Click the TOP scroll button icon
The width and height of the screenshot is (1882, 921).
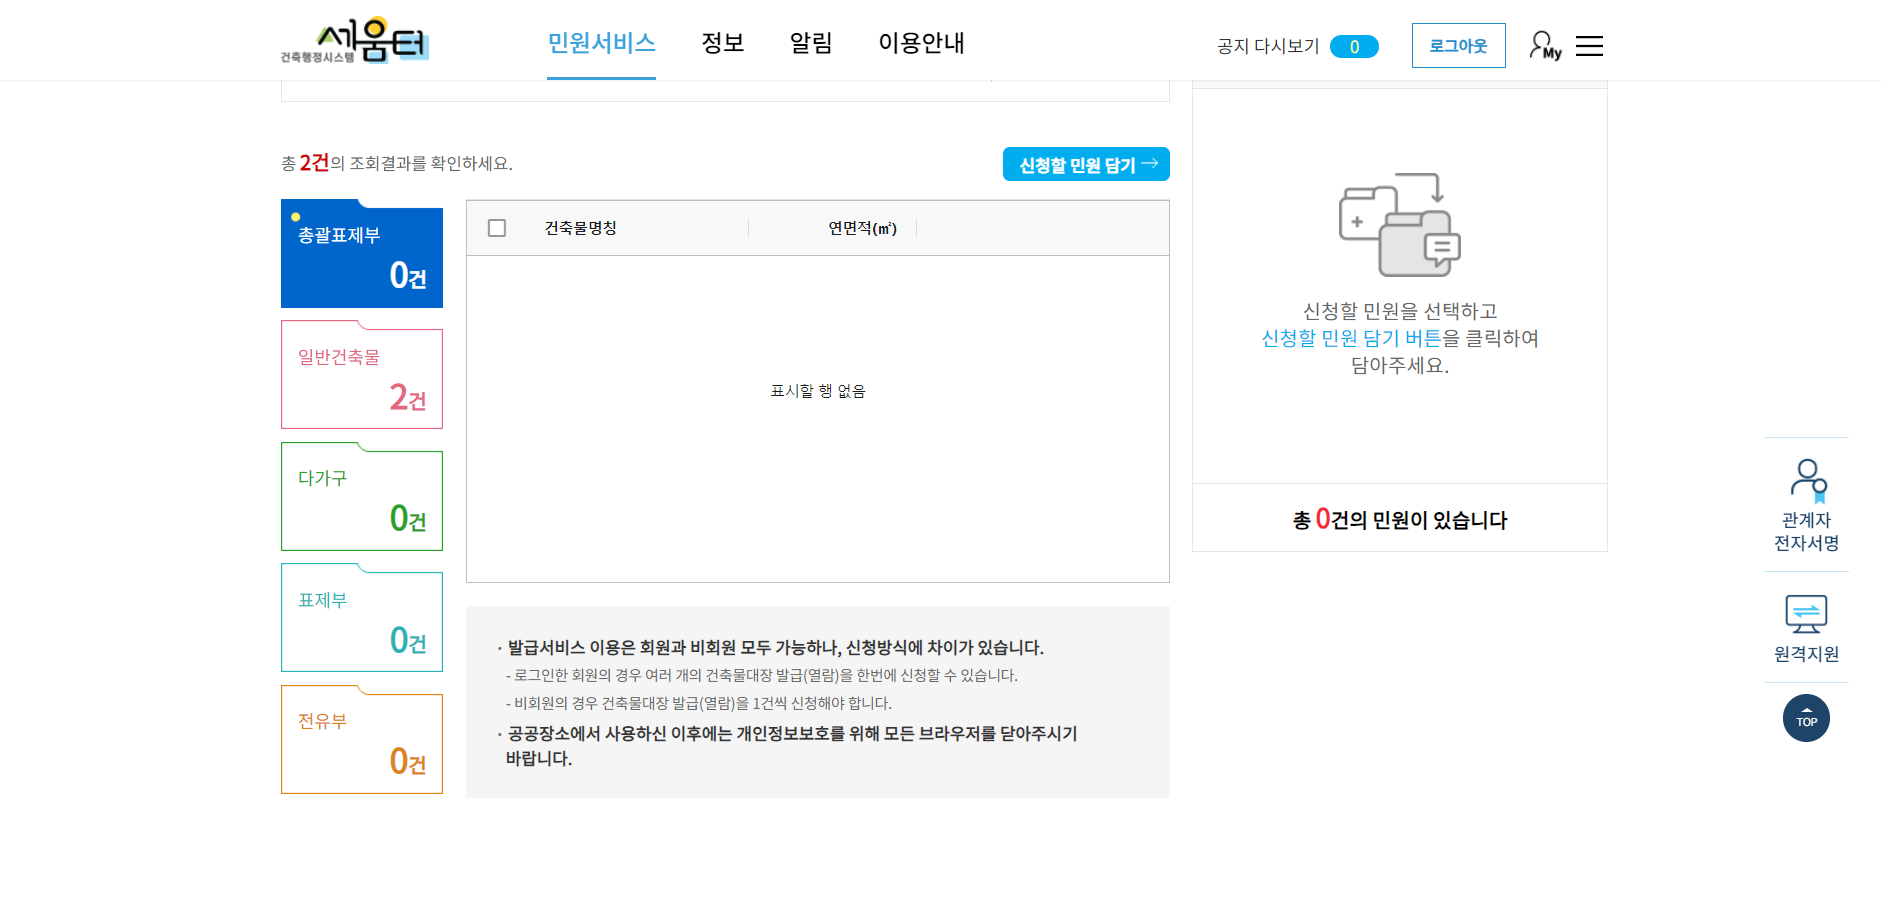pyautogui.click(x=1806, y=718)
